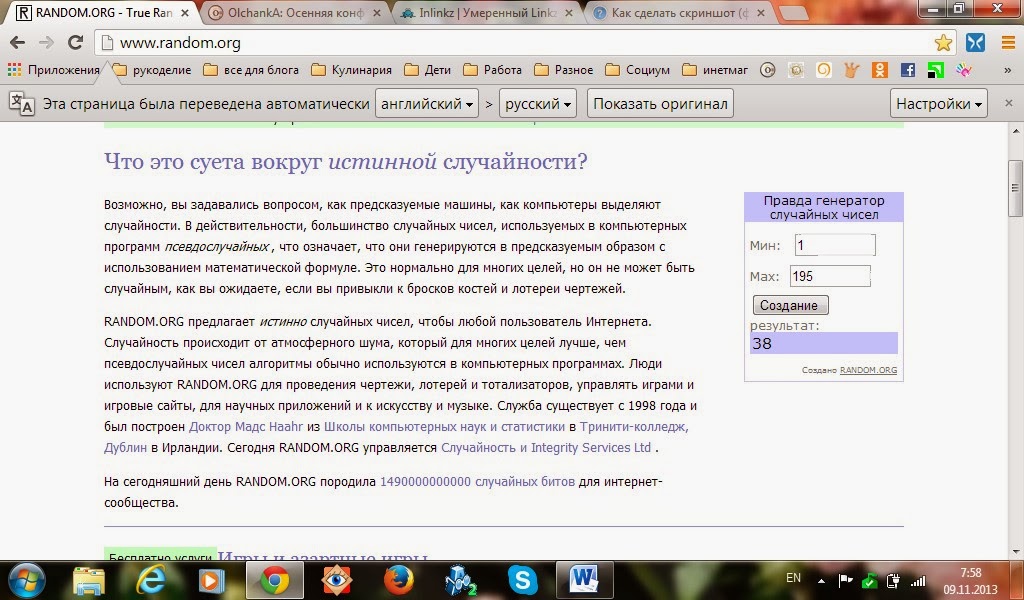
Task: Show more bookmarks via the double chevron
Action: [1008, 71]
